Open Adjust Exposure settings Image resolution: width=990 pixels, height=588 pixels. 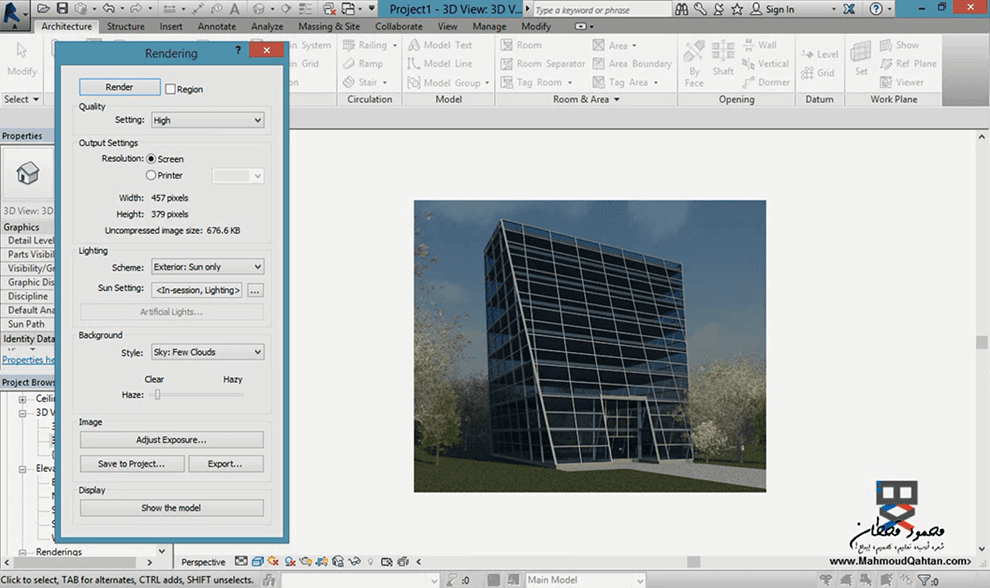(170, 439)
